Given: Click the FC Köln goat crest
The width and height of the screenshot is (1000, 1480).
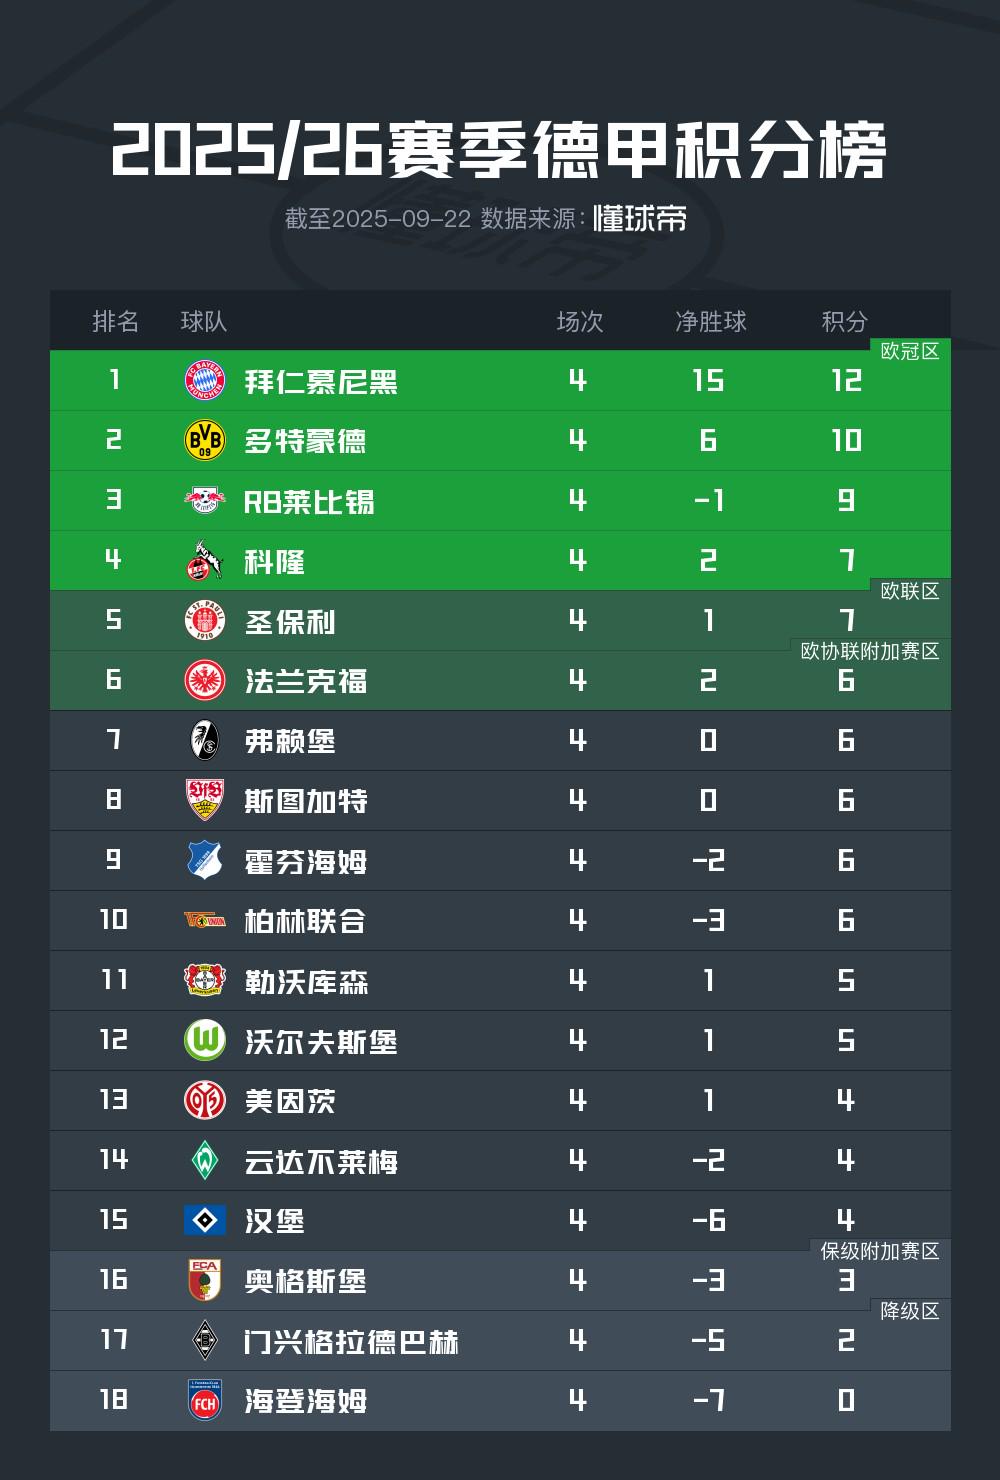Looking at the screenshot, I should [205, 561].
